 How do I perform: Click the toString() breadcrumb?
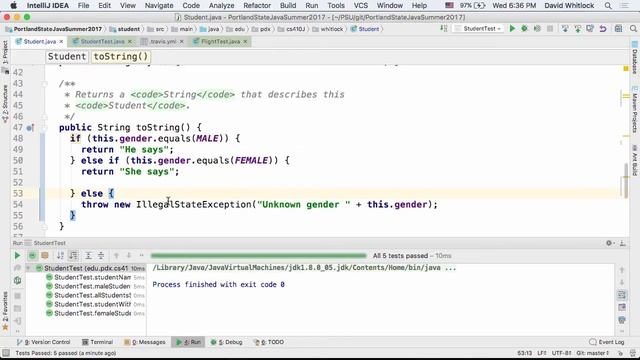coord(120,57)
